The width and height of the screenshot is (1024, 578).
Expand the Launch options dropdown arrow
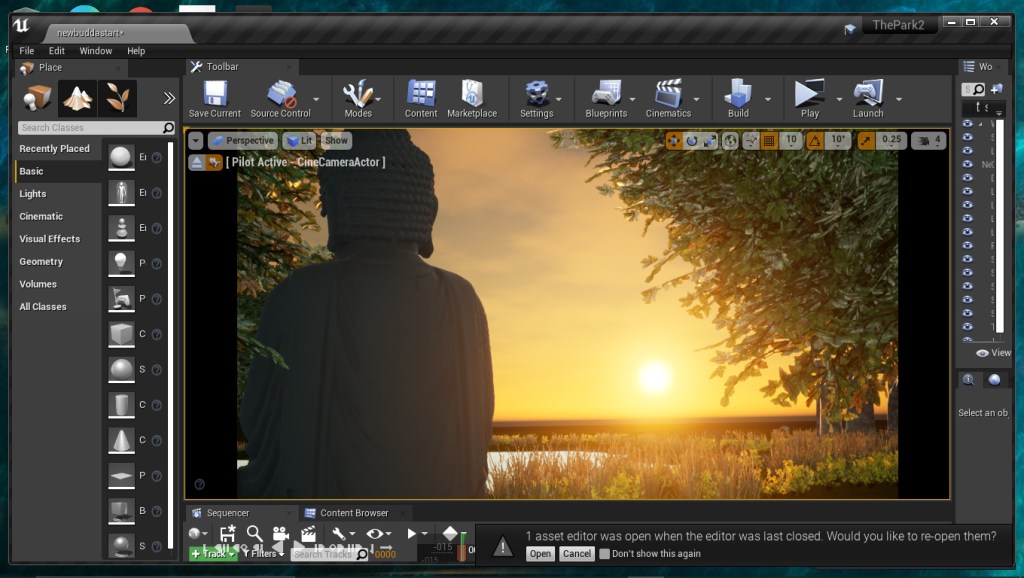click(899, 100)
